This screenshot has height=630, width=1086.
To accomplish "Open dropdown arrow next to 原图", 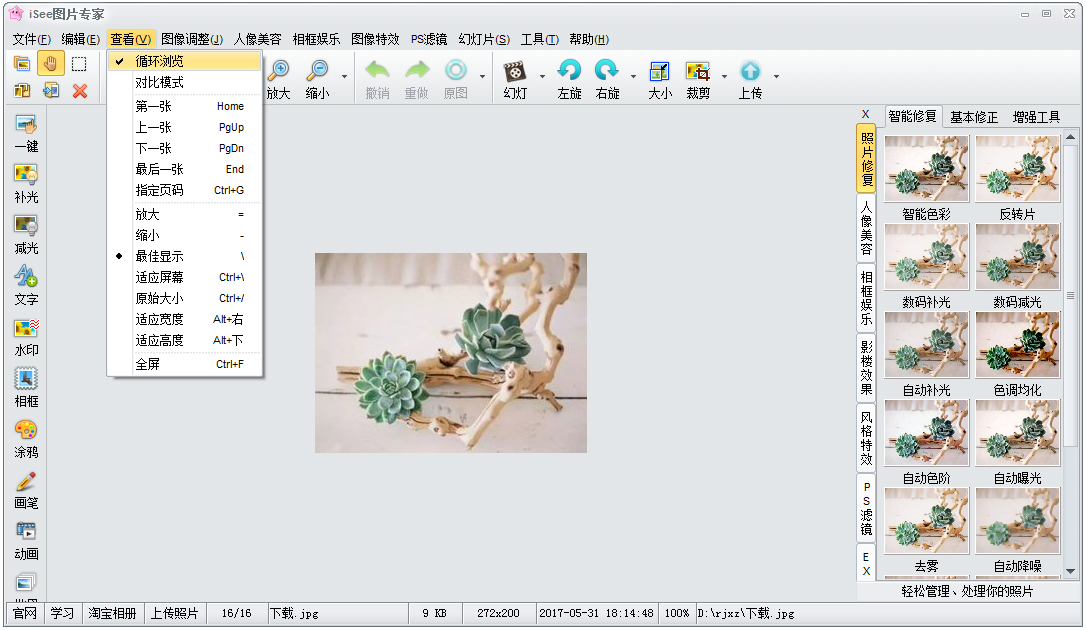I will (x=482, y=76).
